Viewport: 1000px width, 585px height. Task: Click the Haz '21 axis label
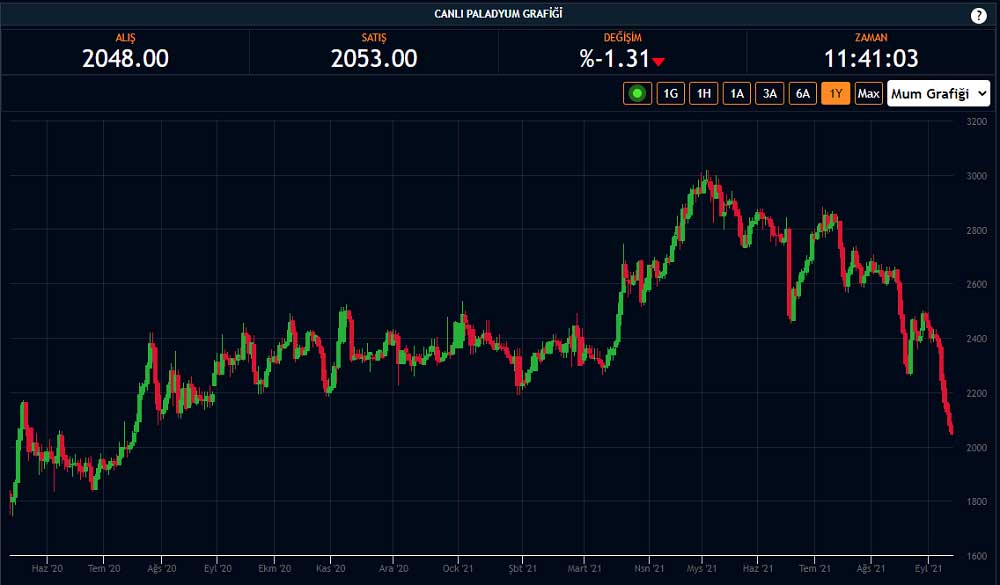(758, 568)
